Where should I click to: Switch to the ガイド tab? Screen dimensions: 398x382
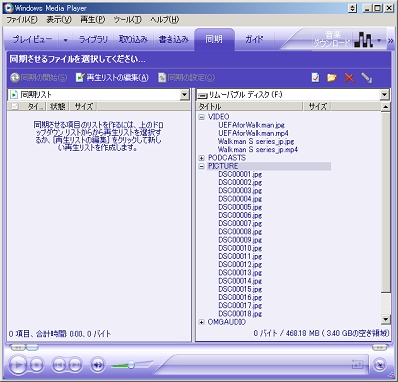point(254,39)
